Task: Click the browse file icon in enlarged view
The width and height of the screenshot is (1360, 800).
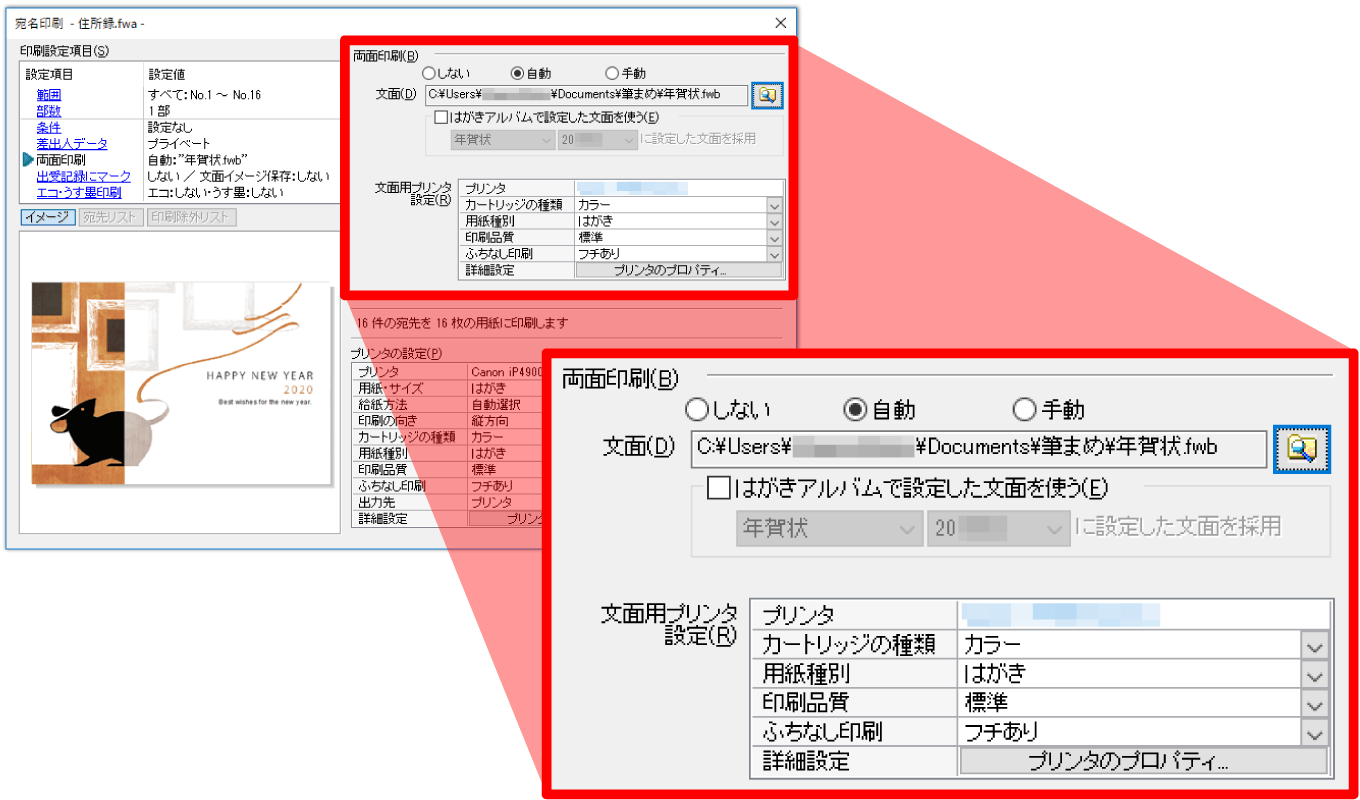Action: click(x=1301, y=449)
